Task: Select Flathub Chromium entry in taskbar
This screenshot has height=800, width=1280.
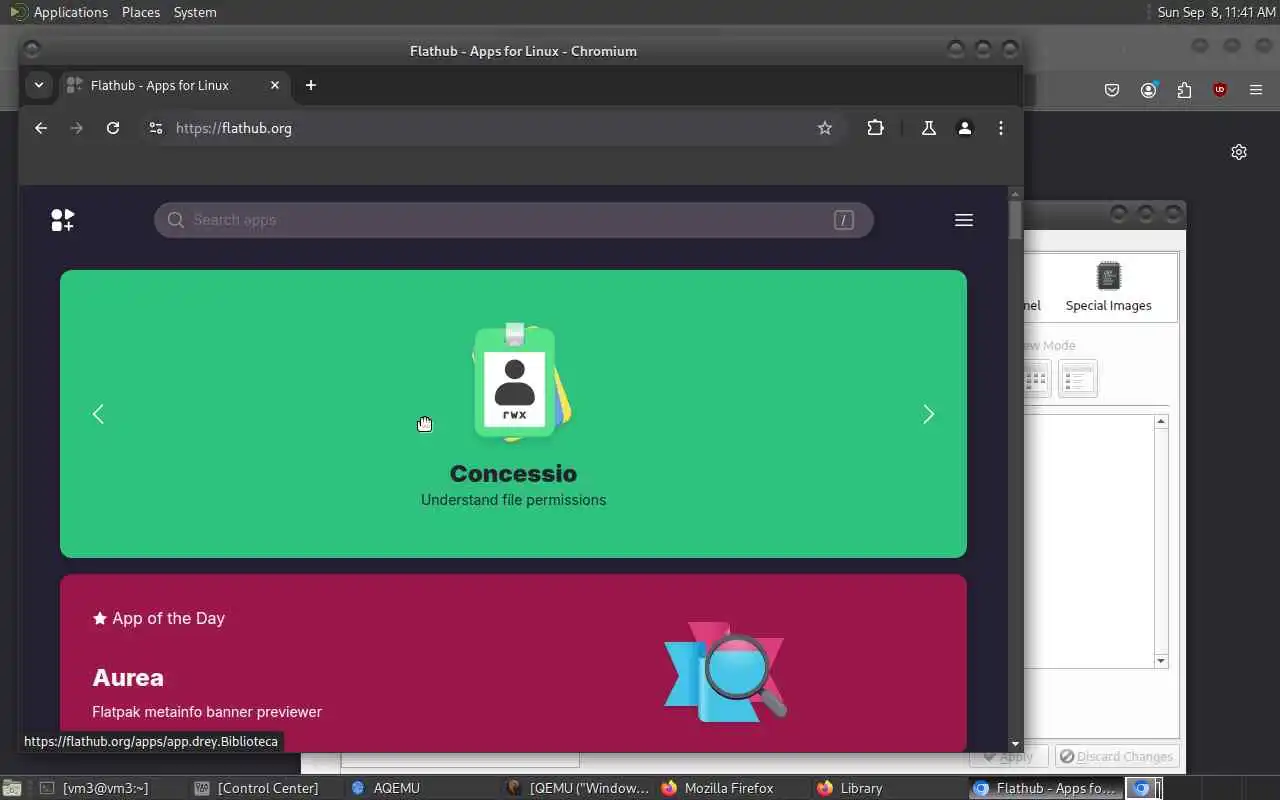Action: coord(1045,788)
